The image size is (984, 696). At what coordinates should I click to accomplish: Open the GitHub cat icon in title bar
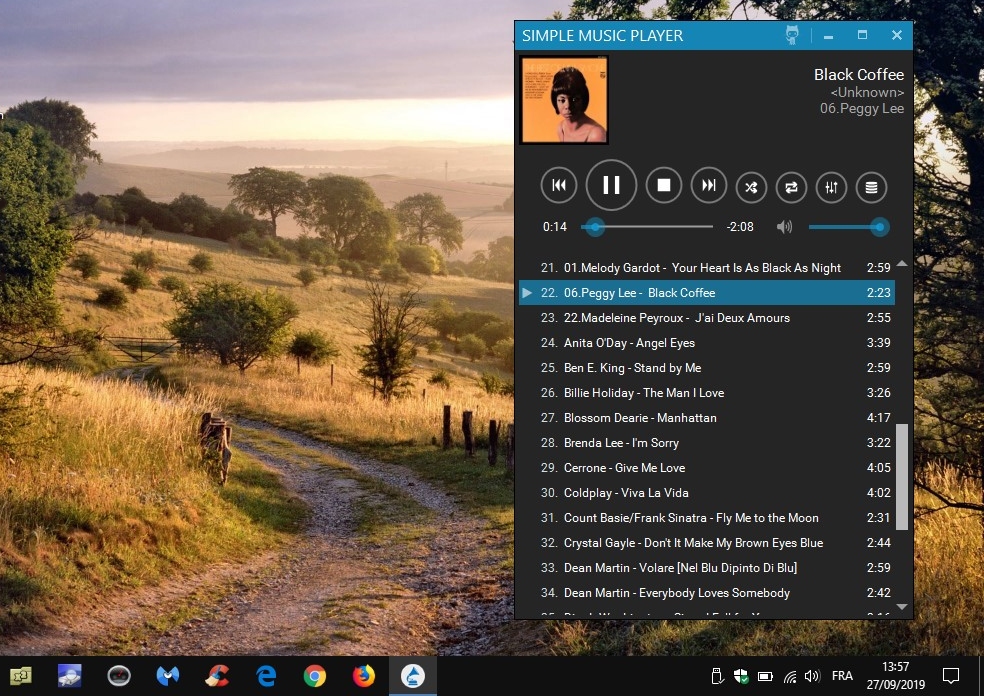tap(792, 35)
